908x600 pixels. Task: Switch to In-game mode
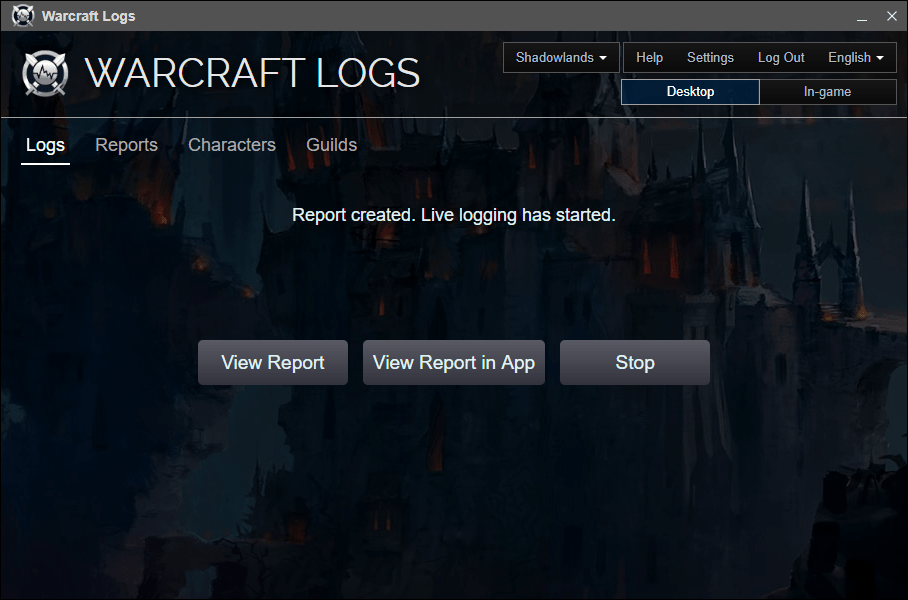click(x=828, y=92)
